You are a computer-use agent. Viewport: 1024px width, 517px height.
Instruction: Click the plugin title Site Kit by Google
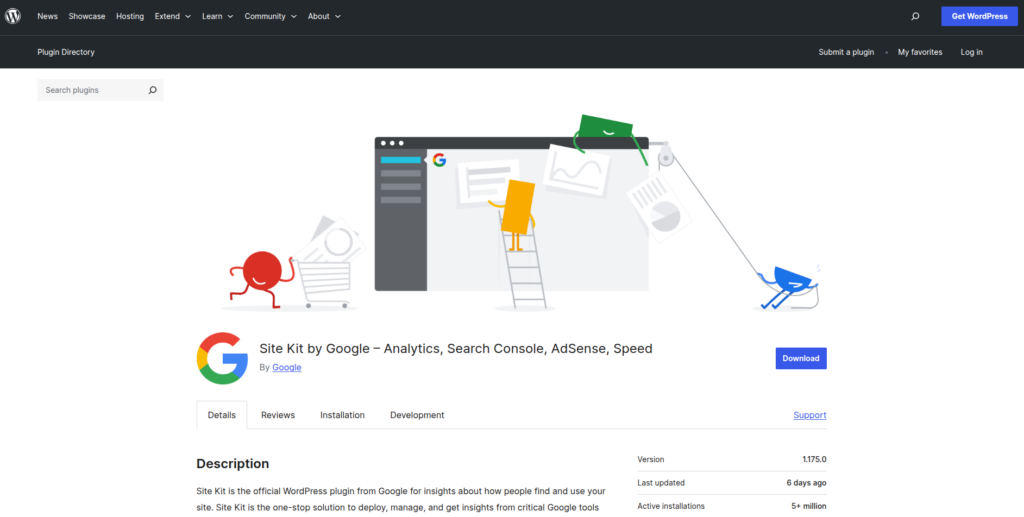click(456, 349)
